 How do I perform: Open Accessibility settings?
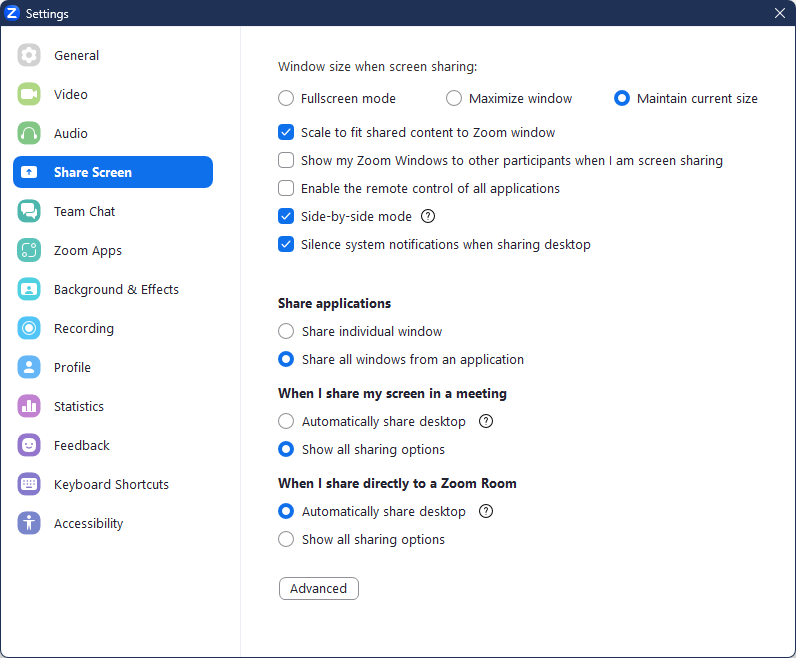(x=113, y=523)
